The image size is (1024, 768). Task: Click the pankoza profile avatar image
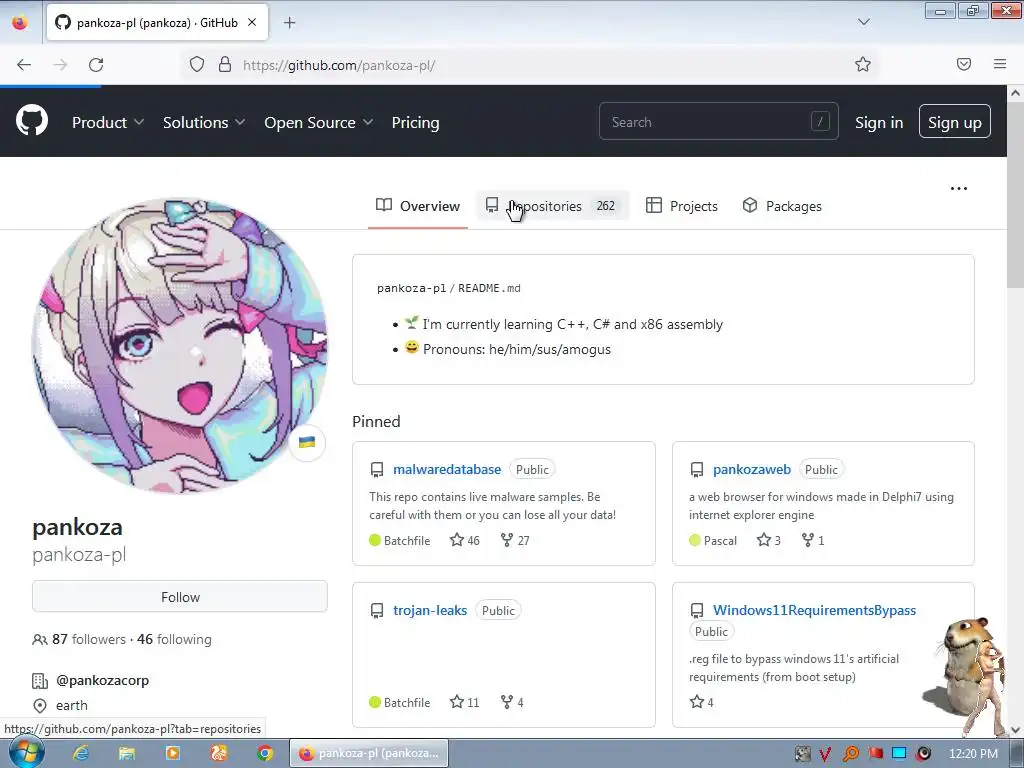(x=180, y=346)
